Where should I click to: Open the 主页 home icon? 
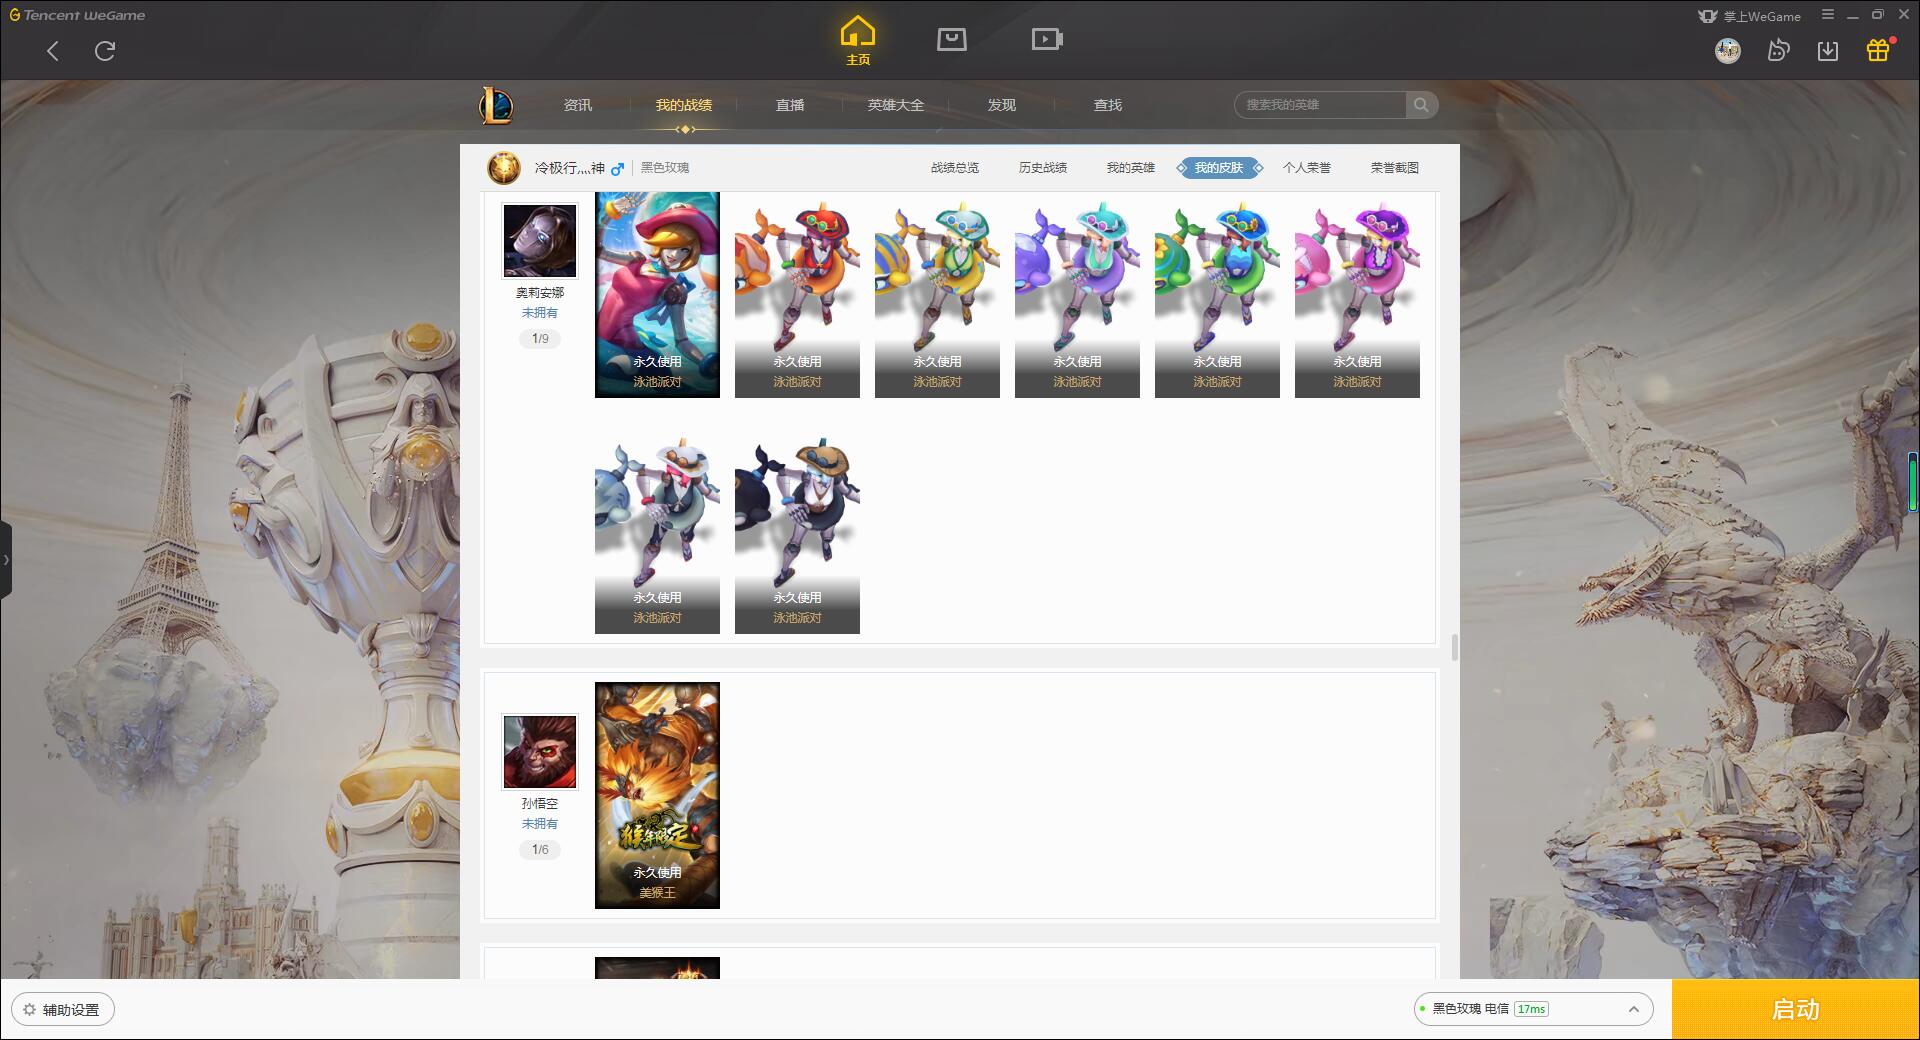[x=858, y=41]
